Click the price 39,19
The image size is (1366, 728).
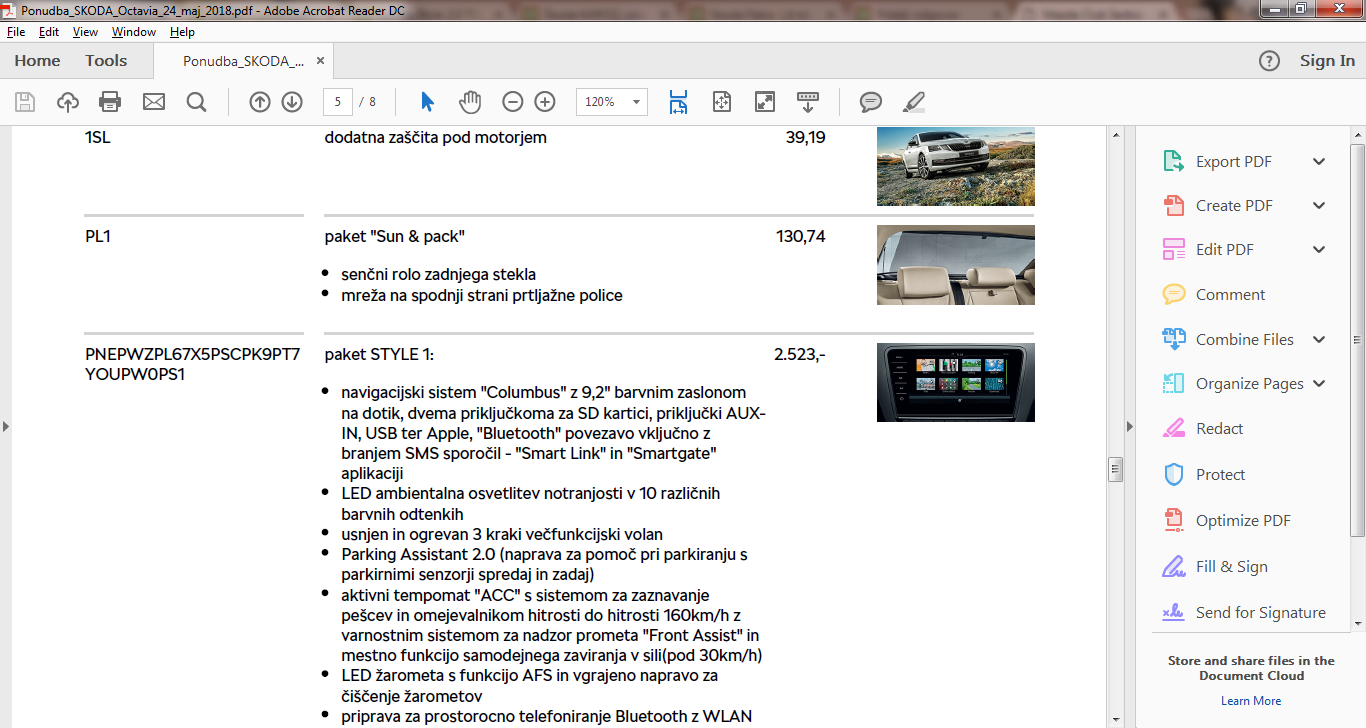(806, 138)
